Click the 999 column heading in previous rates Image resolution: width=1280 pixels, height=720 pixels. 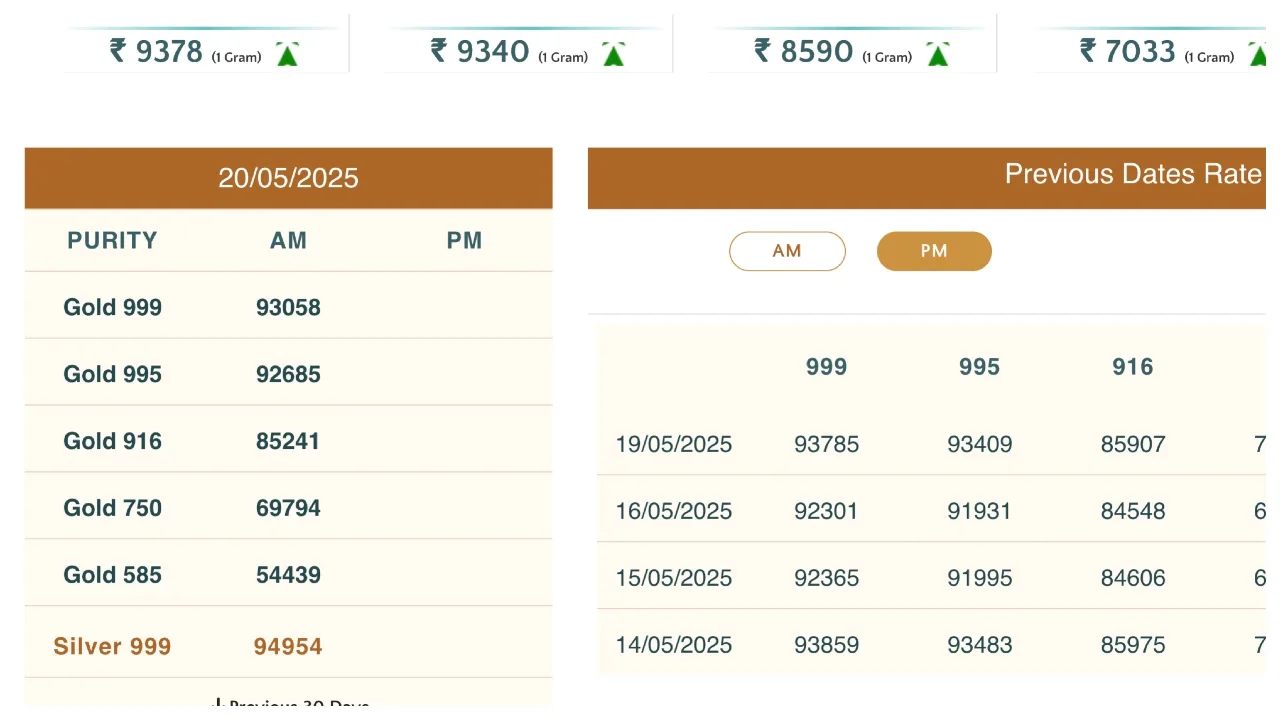pos(826,367)
